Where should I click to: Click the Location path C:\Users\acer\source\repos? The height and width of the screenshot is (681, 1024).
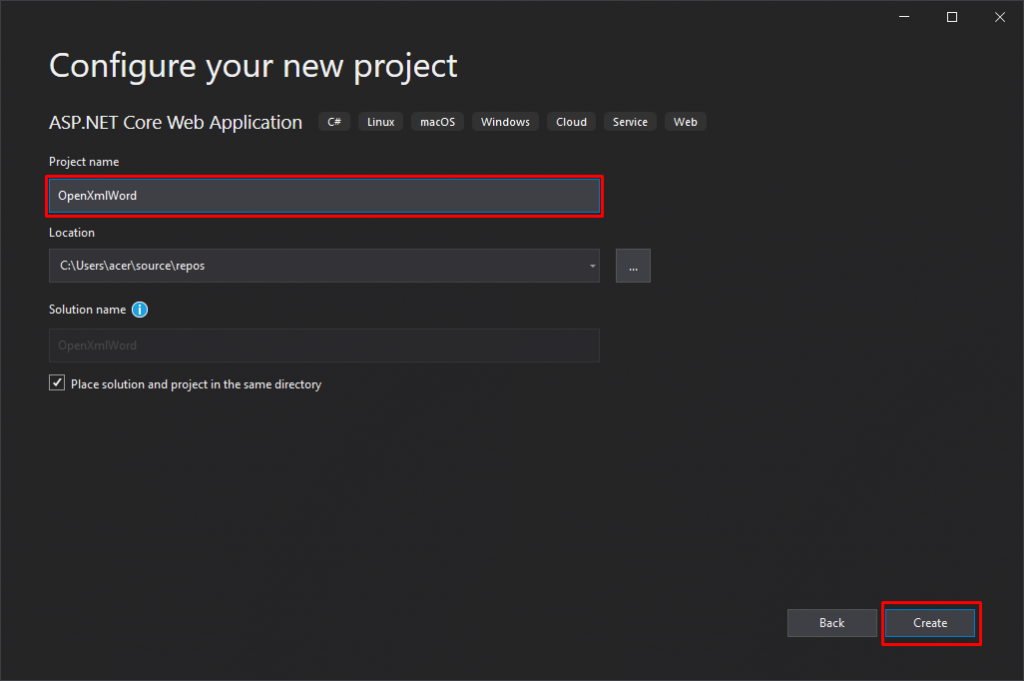pyautogui.click(x=133, y=266)
